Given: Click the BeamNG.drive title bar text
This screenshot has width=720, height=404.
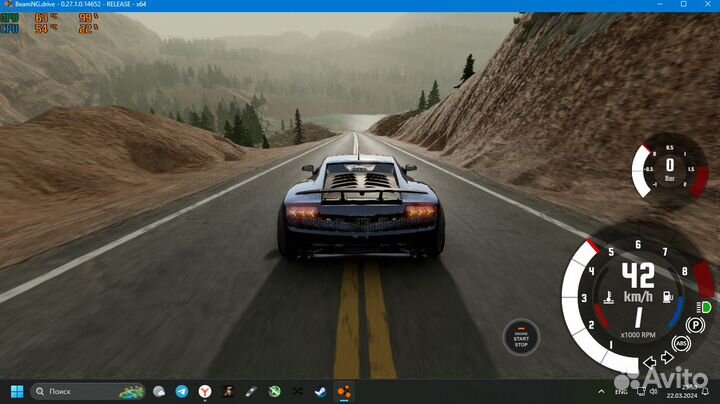Looking at the screenshot, I should [81, 4].
